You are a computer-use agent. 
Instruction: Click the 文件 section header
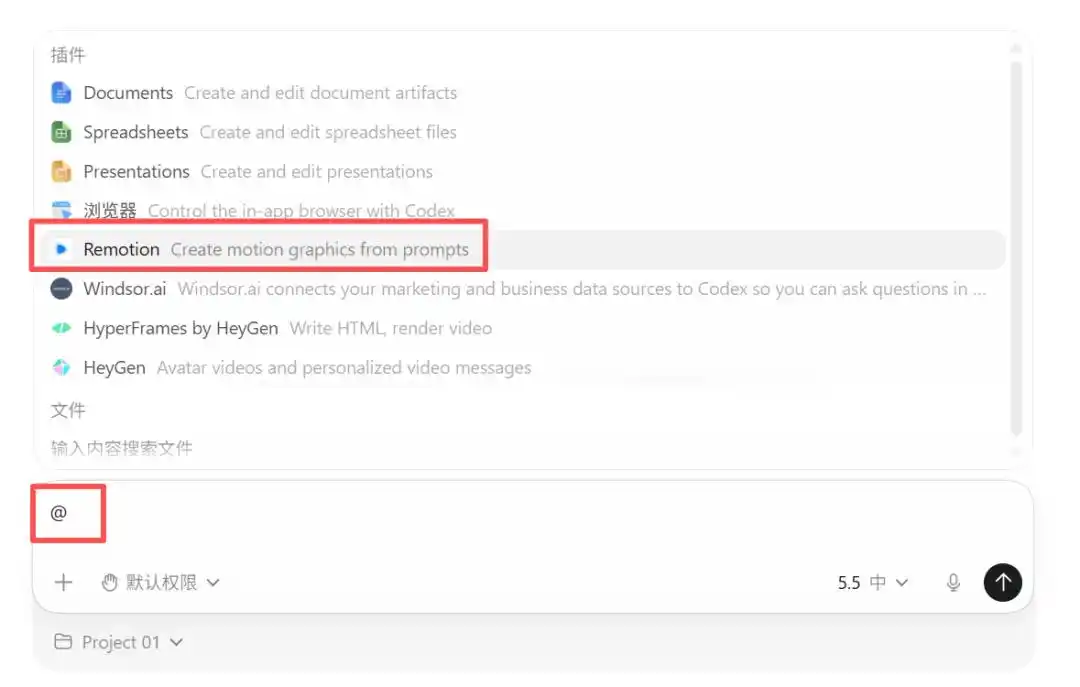pyautogui.click(x=68, y=410)
